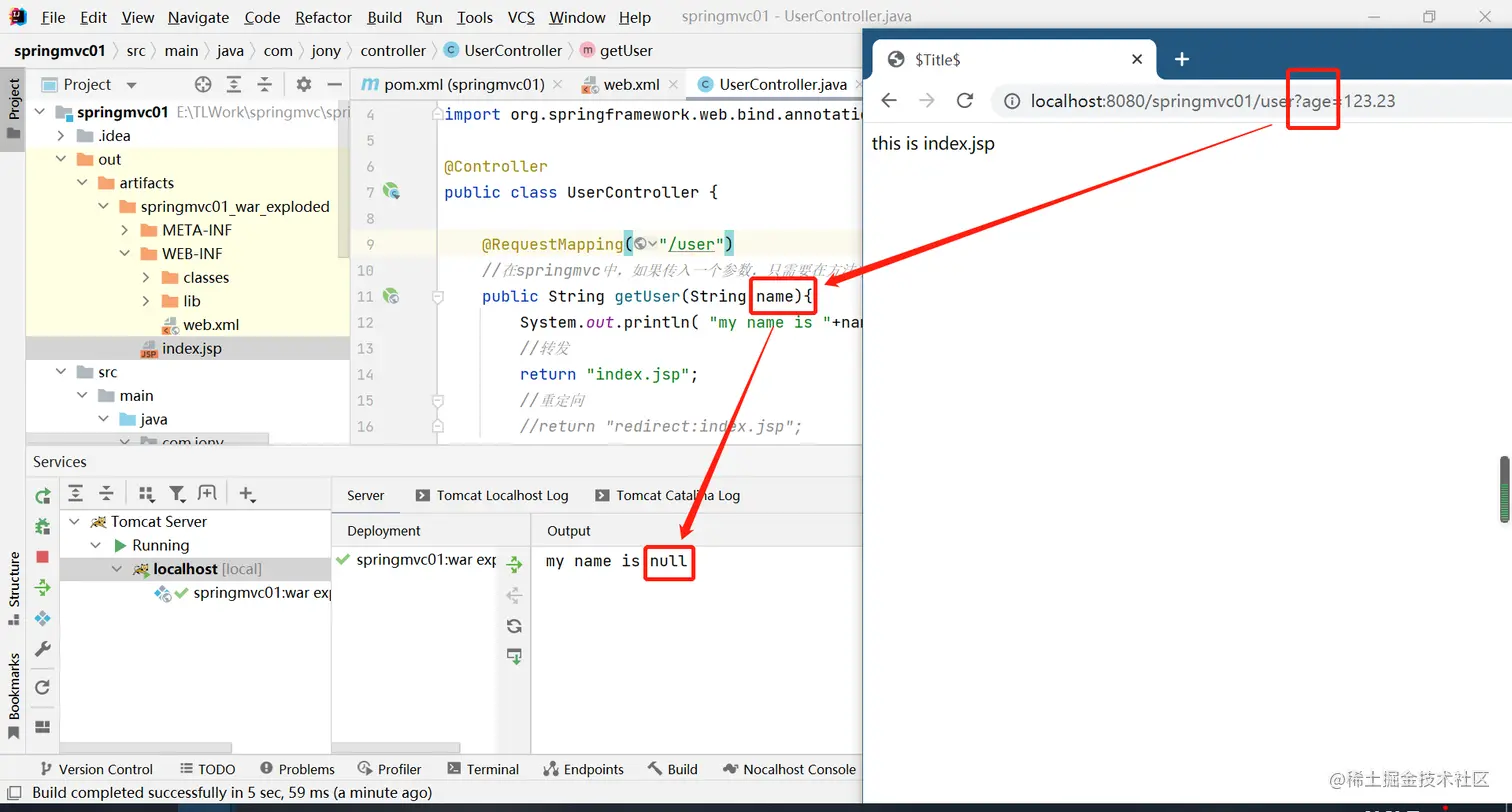The width and height of the screenshot is (1512, 812).
Task: Click Collapse All in Project panel toolbar
Action: 264,85
